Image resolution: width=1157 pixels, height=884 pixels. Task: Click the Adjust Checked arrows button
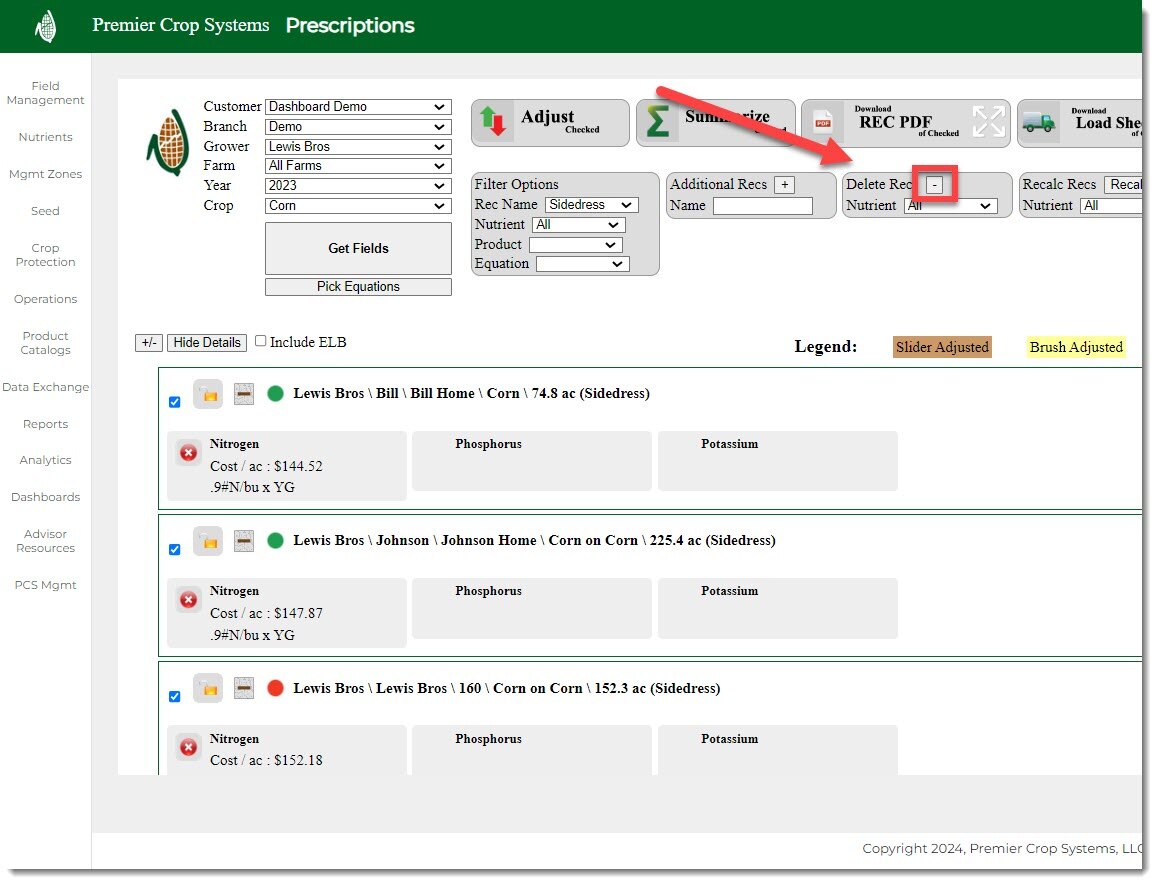pyautogui.click(x=551, y=122)
